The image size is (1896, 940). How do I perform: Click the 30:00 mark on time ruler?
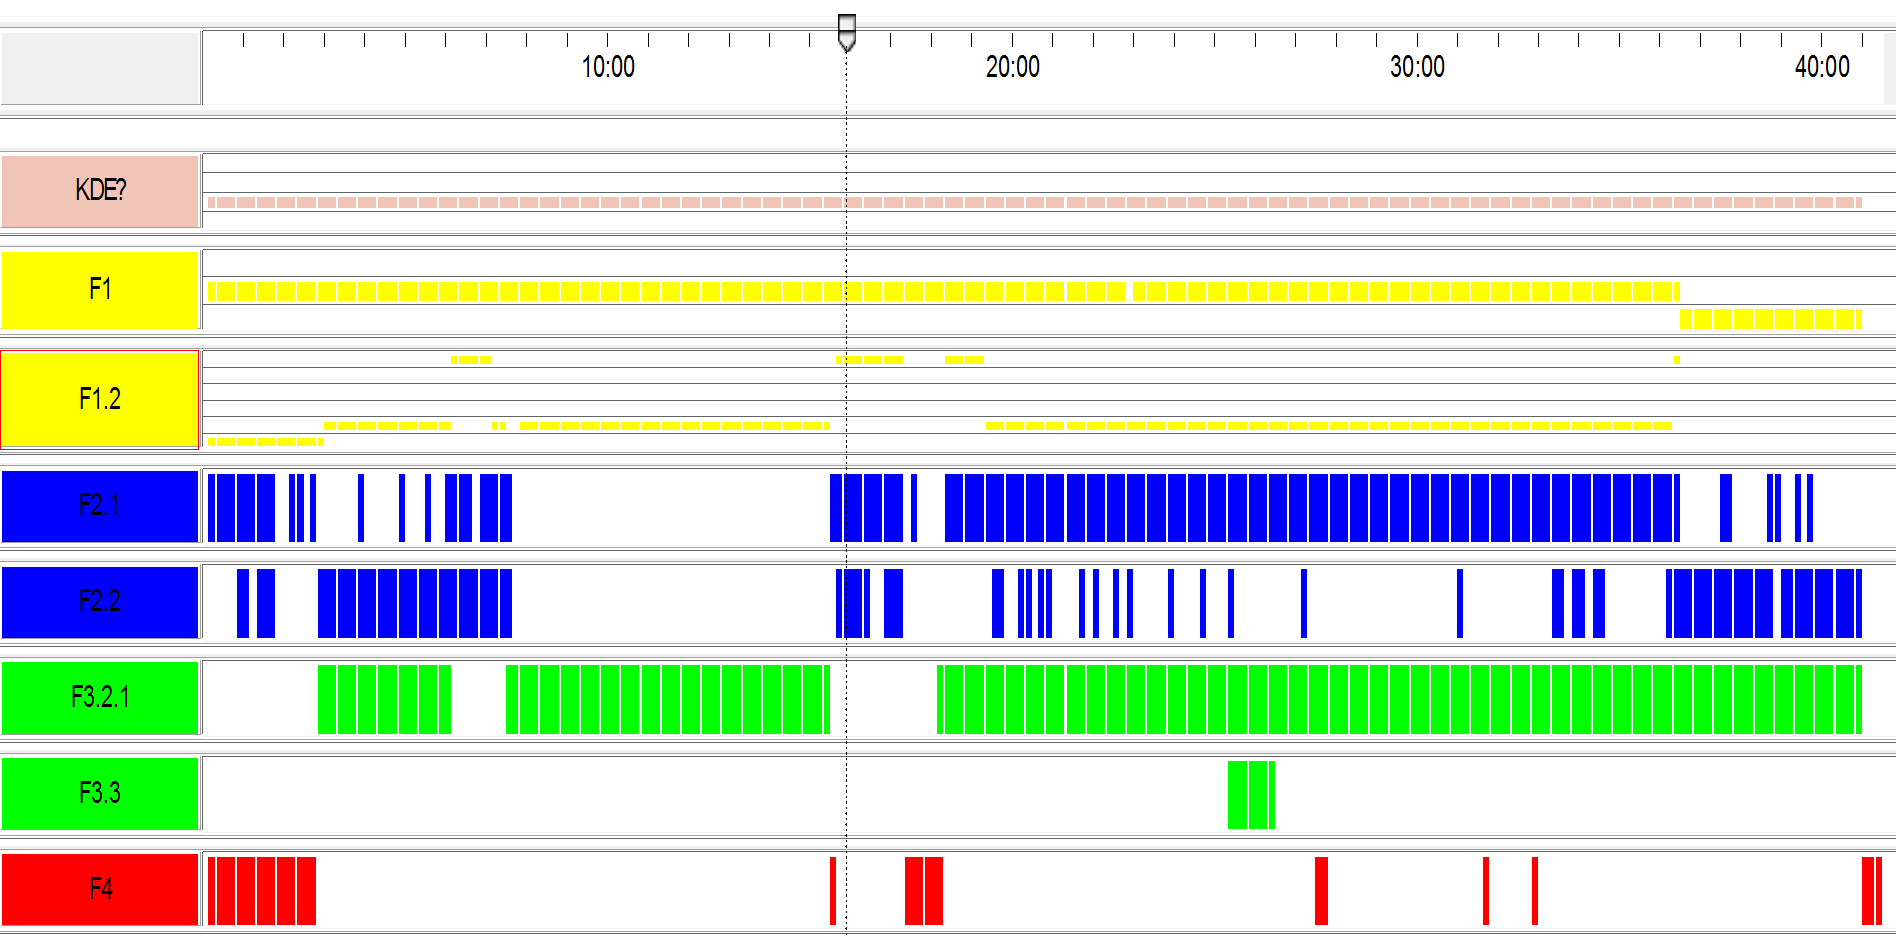point(1417,67)
